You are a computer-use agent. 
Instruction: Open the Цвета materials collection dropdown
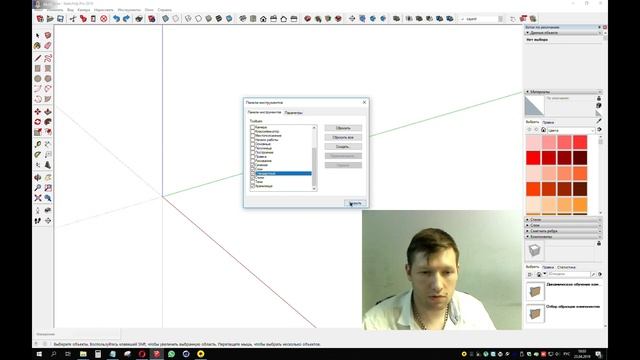pyautogui.click(x=571, y=130)
